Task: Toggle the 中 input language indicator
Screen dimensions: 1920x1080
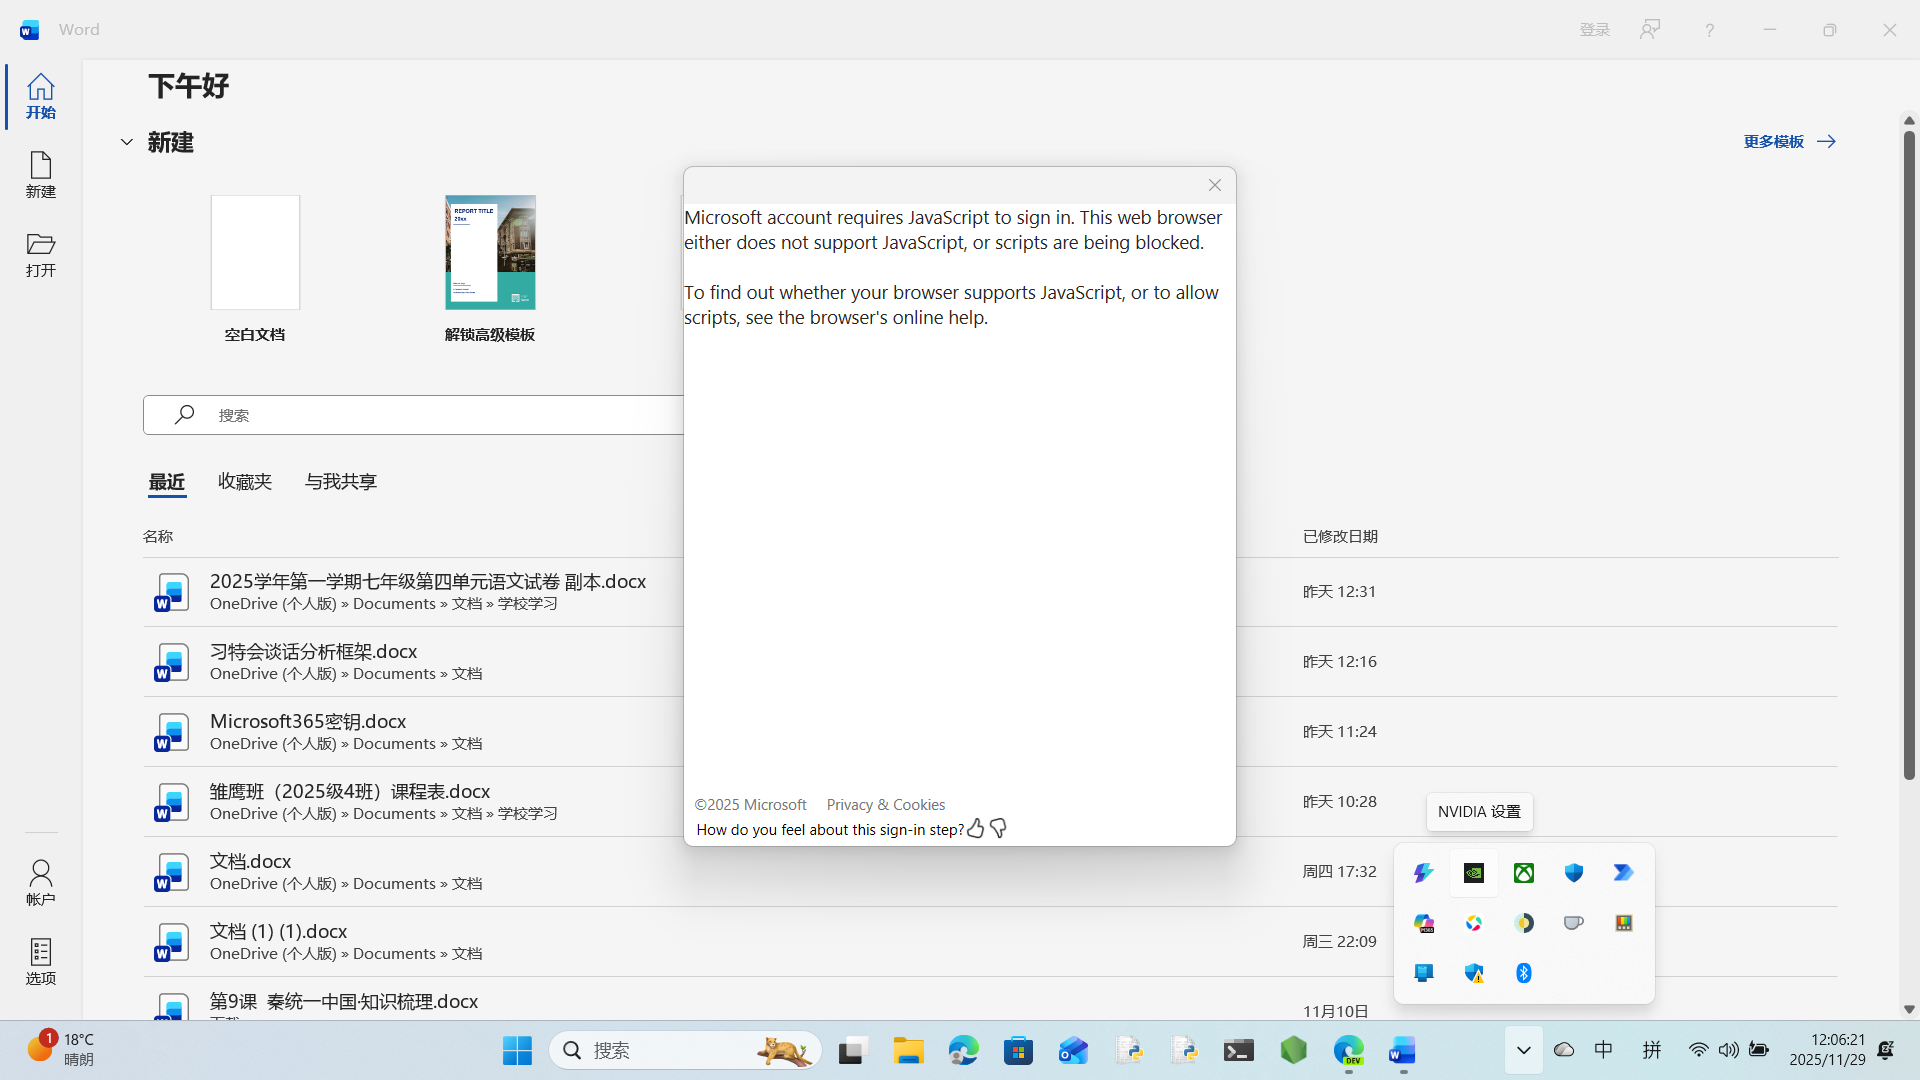Action: [x=1603, y=1050]
